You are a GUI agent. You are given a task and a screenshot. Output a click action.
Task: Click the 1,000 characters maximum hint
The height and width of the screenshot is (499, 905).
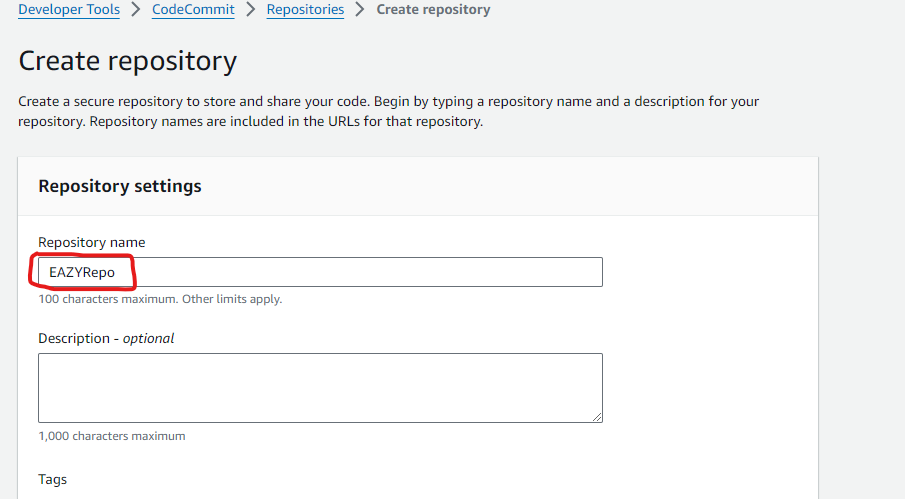coord(112,436)
